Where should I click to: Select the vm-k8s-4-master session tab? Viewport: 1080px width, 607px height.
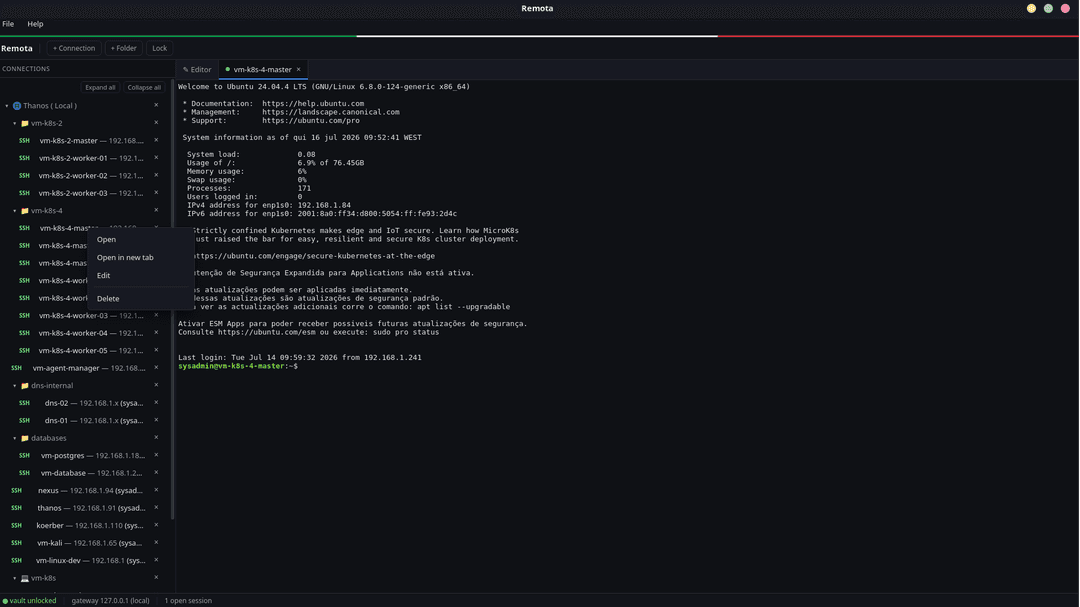(262, 70)
